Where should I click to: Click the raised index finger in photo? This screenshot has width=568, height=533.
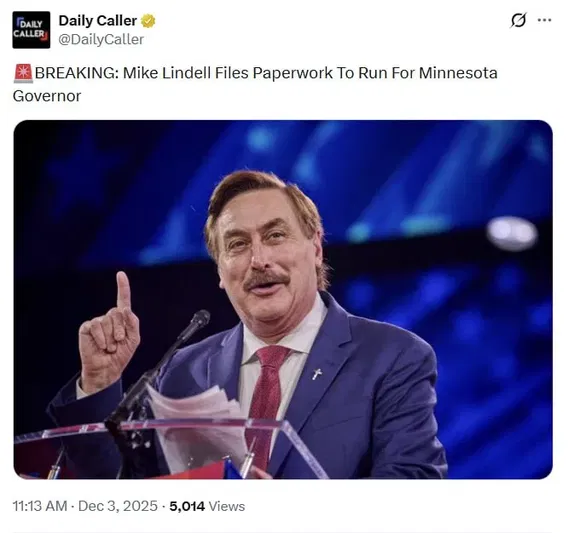pyautogui.click(x=123, y=291)
